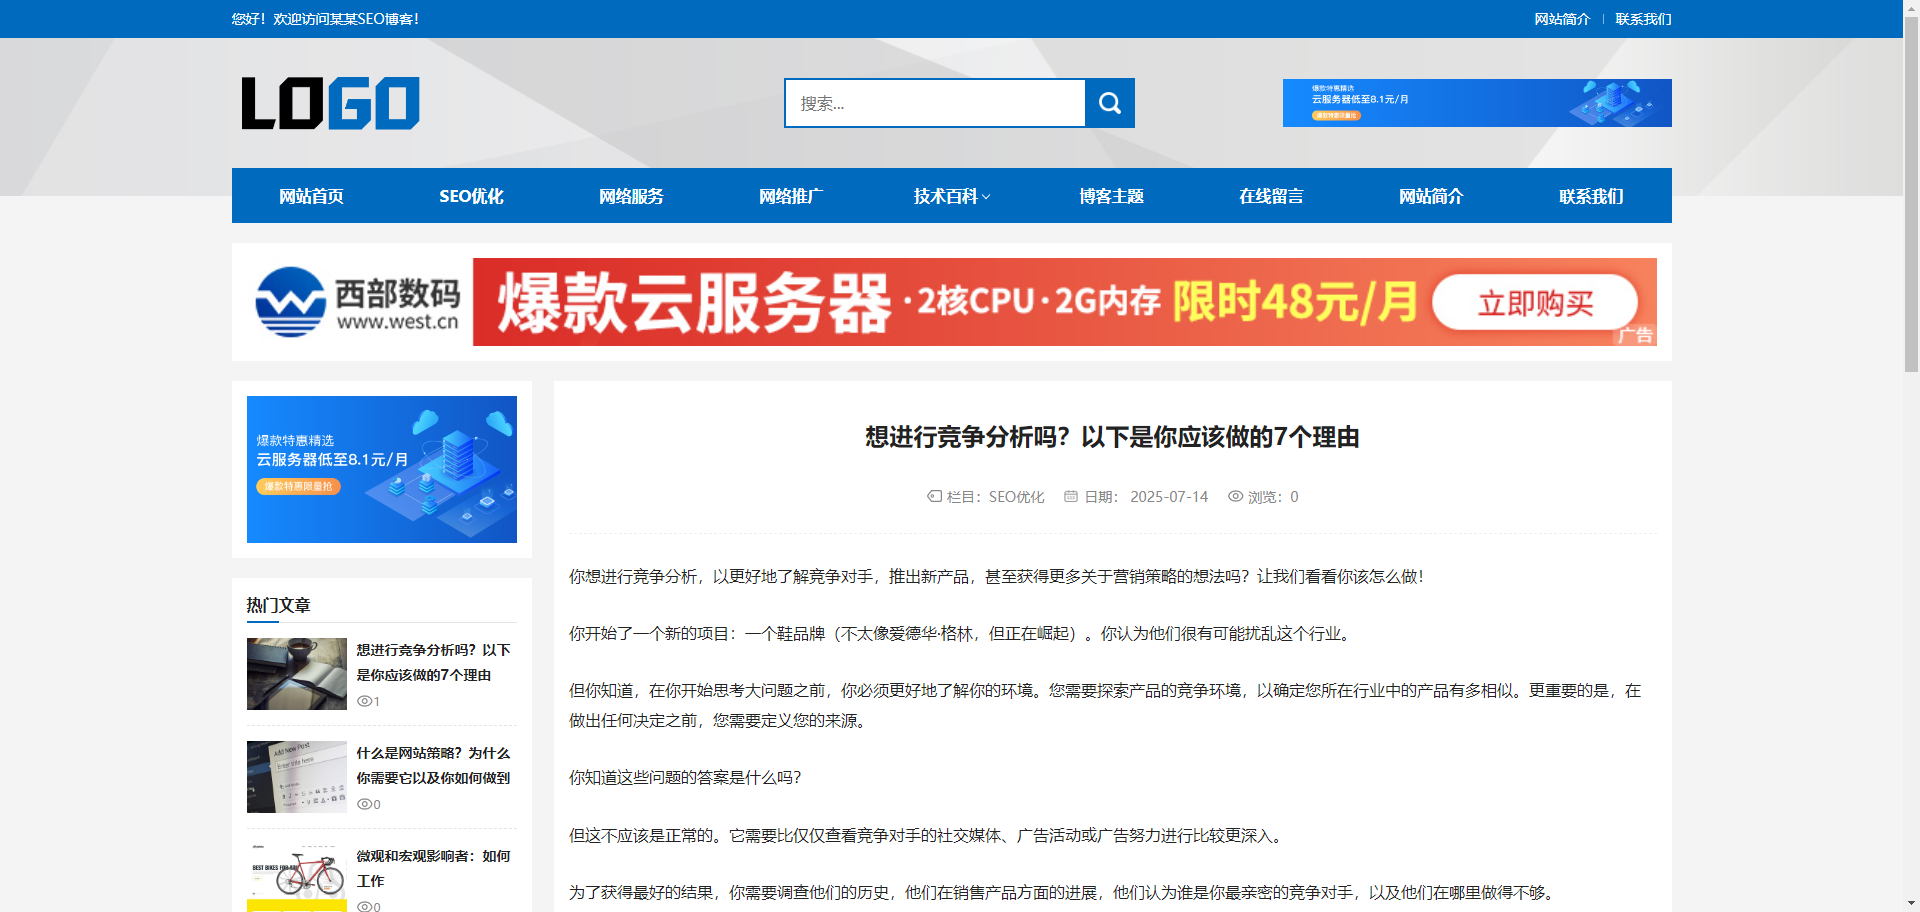Screen dimensions: 1920x912
Task: Click the calendar icon beside 日期
Action: 1071,496
